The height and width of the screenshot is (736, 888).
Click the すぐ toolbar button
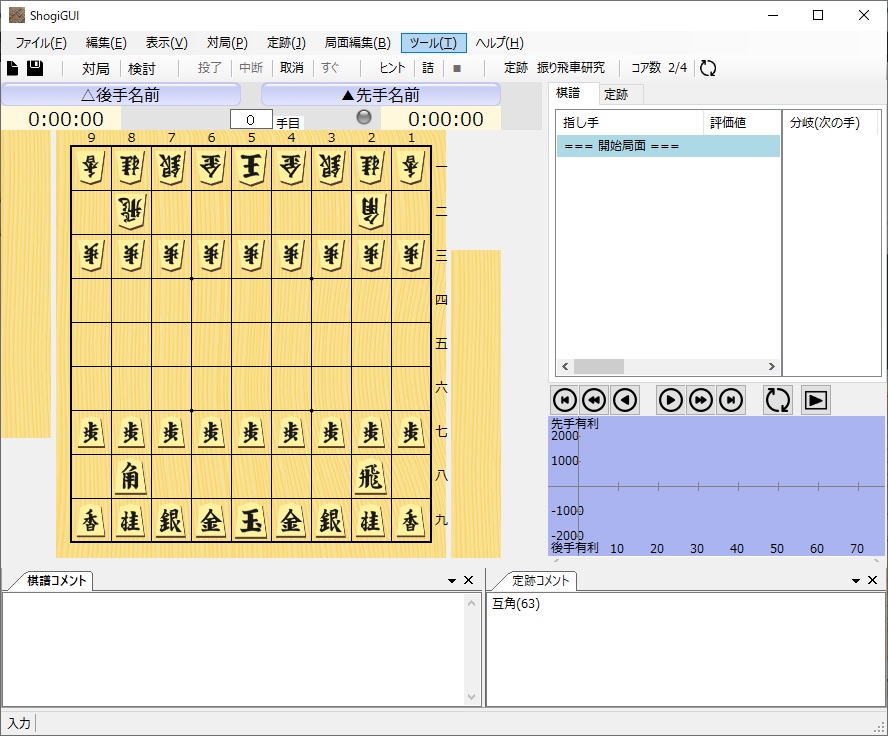pos(330,68)
